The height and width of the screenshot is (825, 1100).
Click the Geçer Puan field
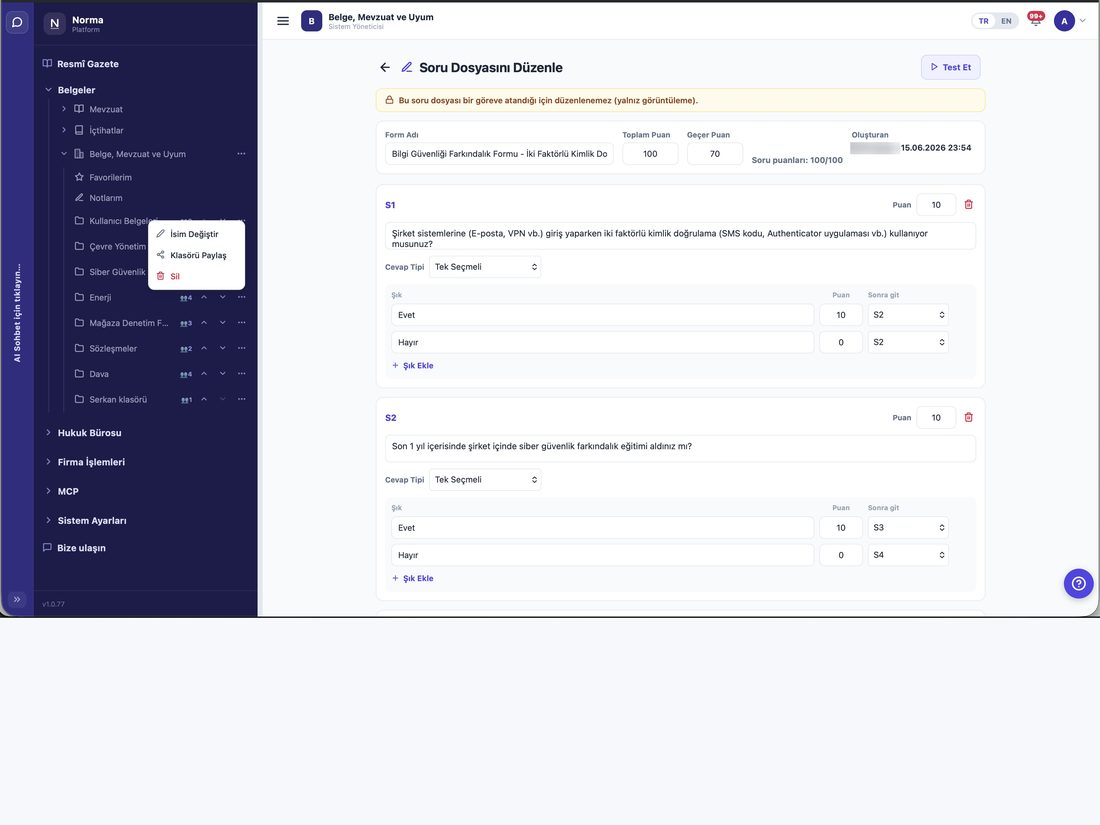coord(715,154)
